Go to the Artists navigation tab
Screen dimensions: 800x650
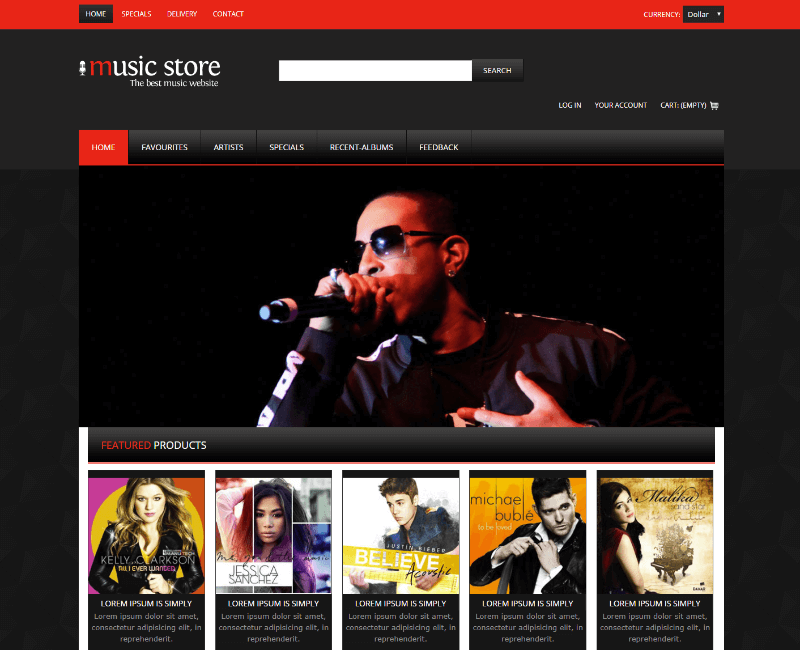pos(228,147)
